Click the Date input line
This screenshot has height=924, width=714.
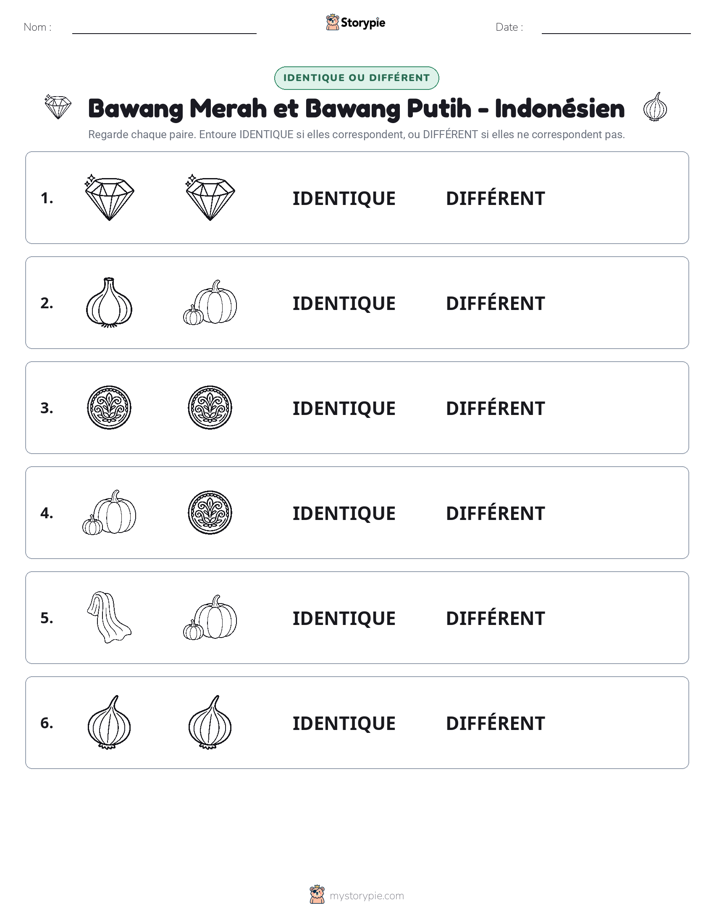(x=616, y=28)
